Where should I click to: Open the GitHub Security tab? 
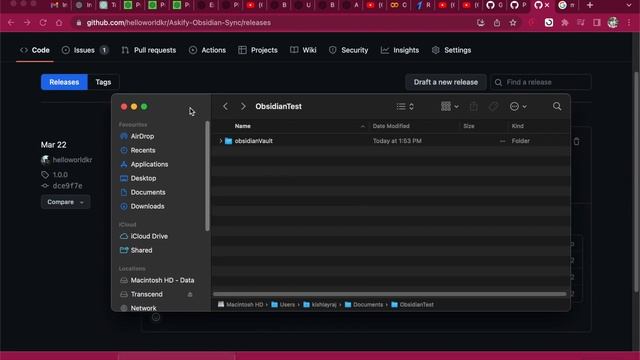click(348, 50)
